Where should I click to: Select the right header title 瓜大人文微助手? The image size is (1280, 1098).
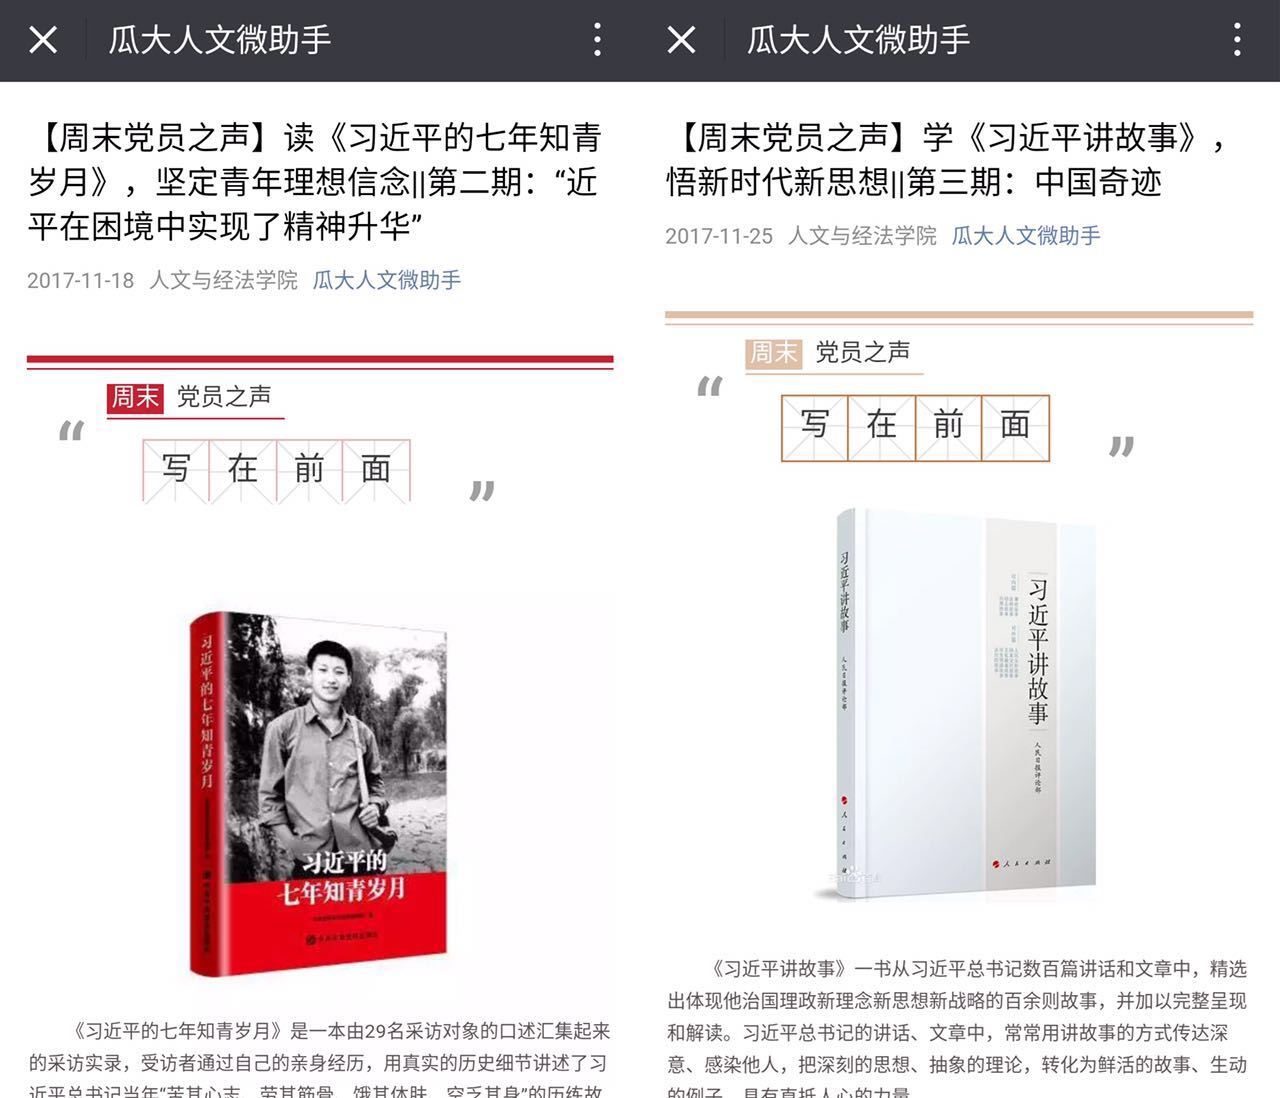point(858,40)
